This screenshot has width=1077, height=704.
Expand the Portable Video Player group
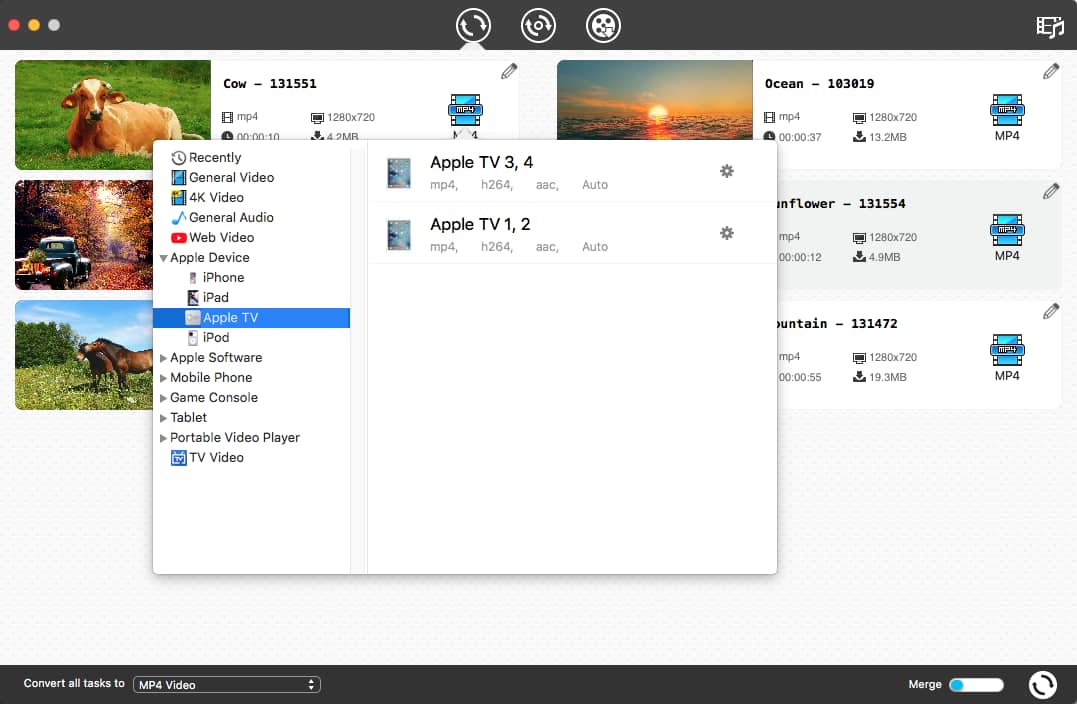point(163,438)
